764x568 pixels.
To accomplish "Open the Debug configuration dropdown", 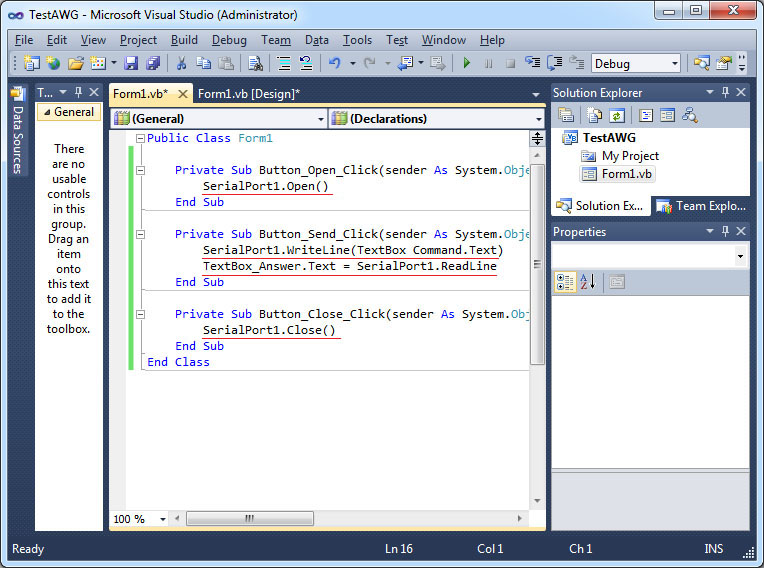I will 675,64.
